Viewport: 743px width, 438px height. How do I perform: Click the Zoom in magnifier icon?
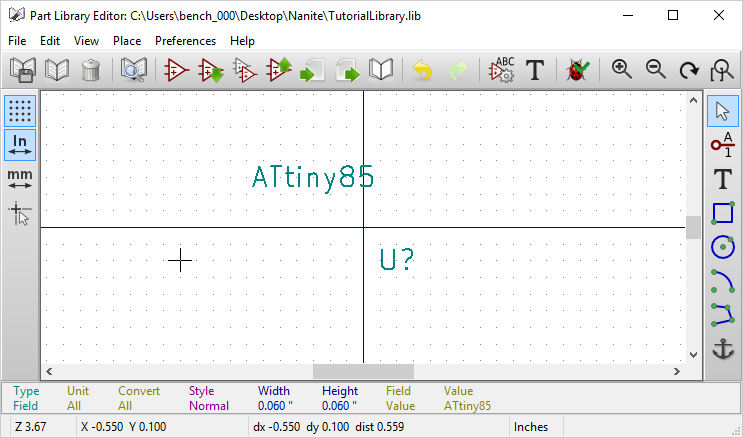[622, 70]
